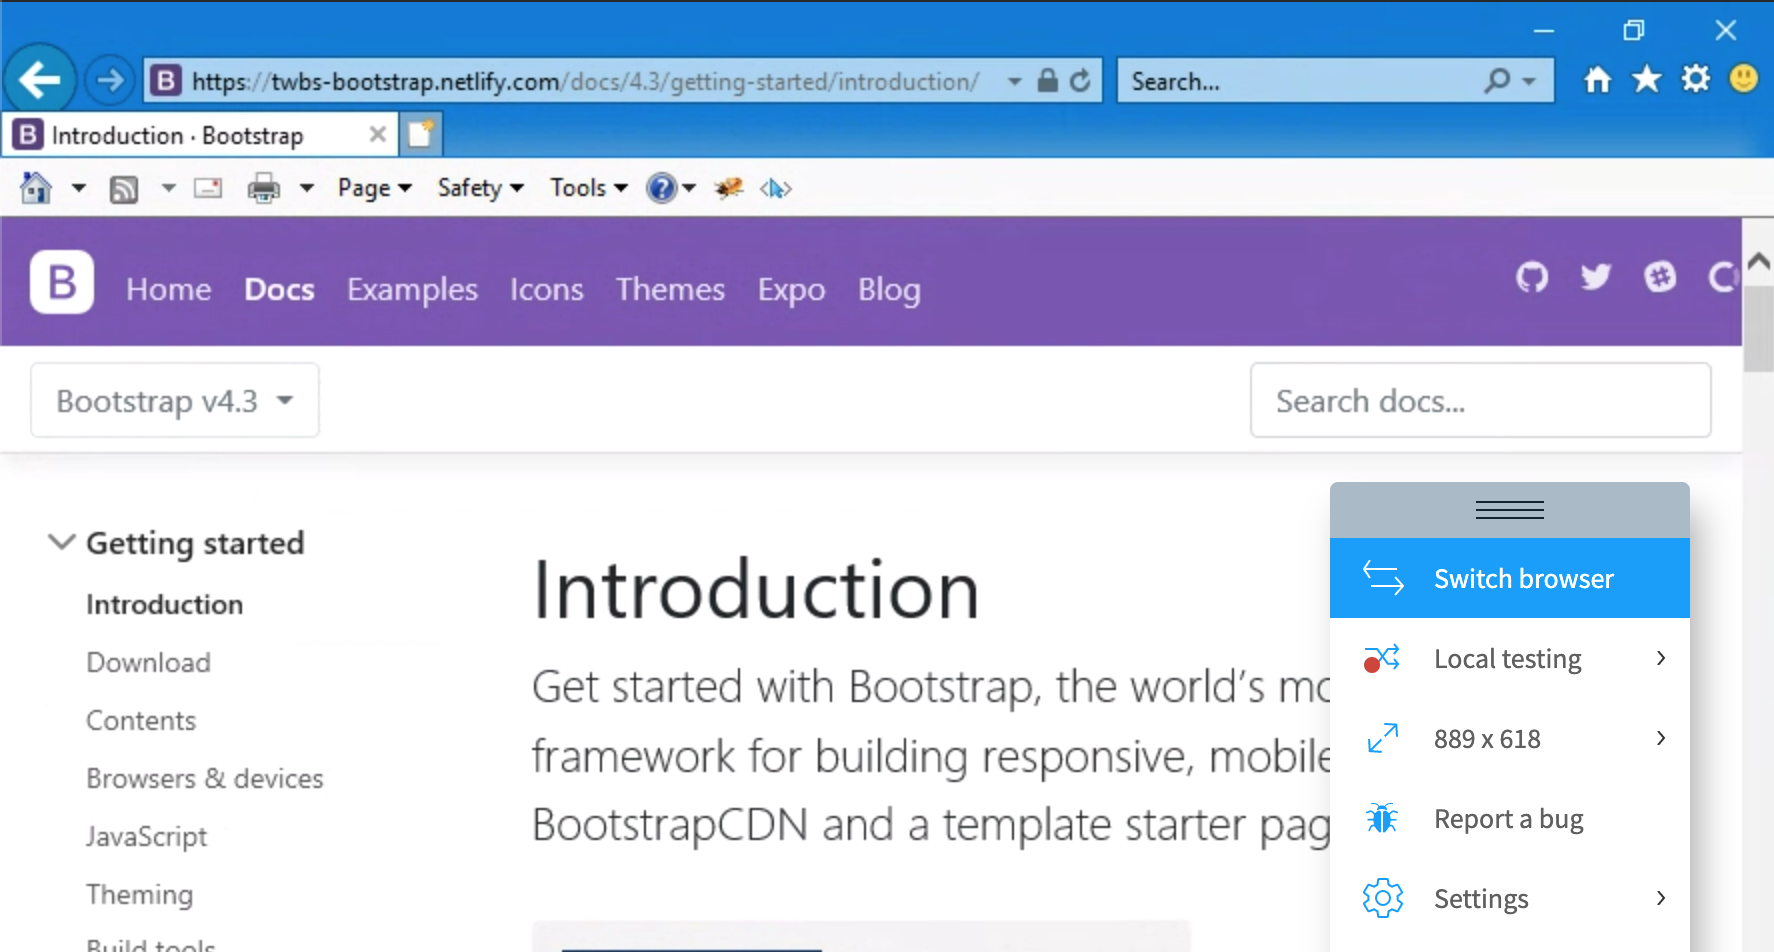Click the browser Back arrow button

[40, 80]
